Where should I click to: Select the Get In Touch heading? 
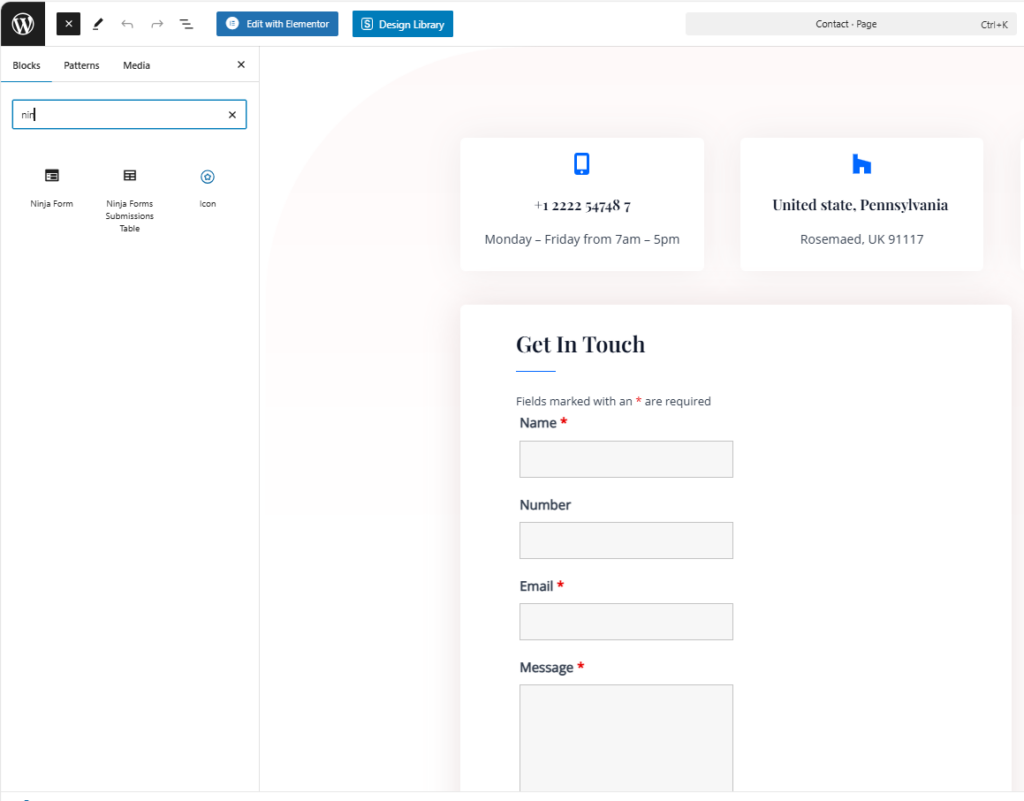coord(581,345)
